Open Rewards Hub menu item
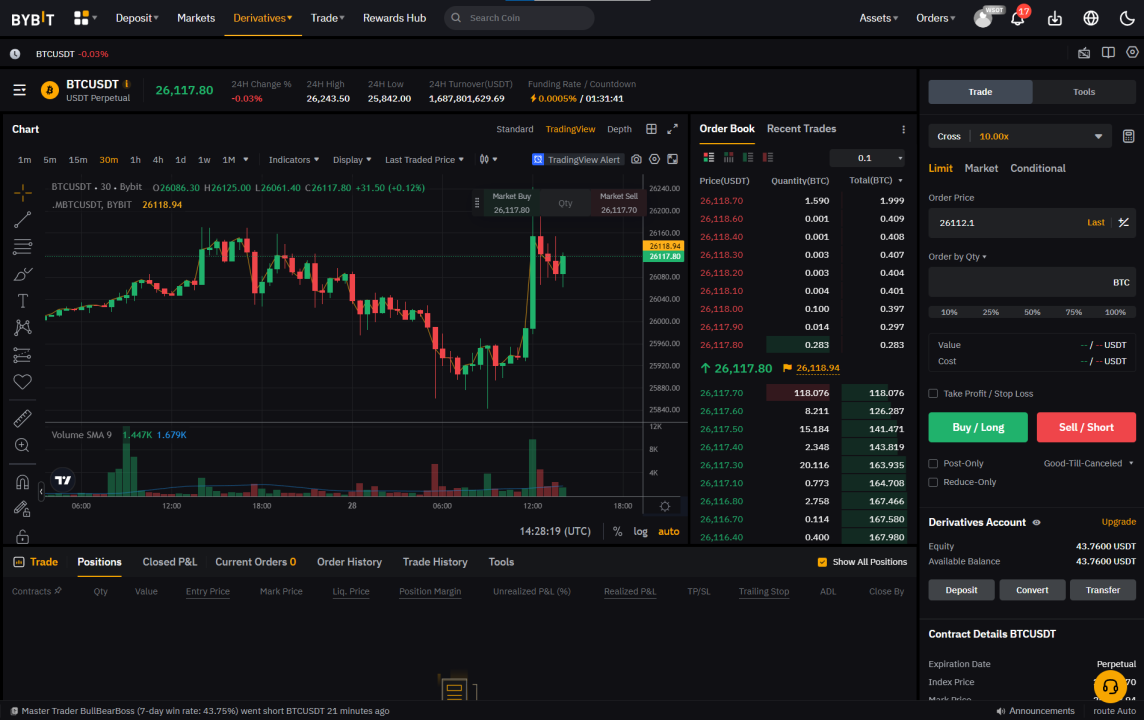 [394, 18]
